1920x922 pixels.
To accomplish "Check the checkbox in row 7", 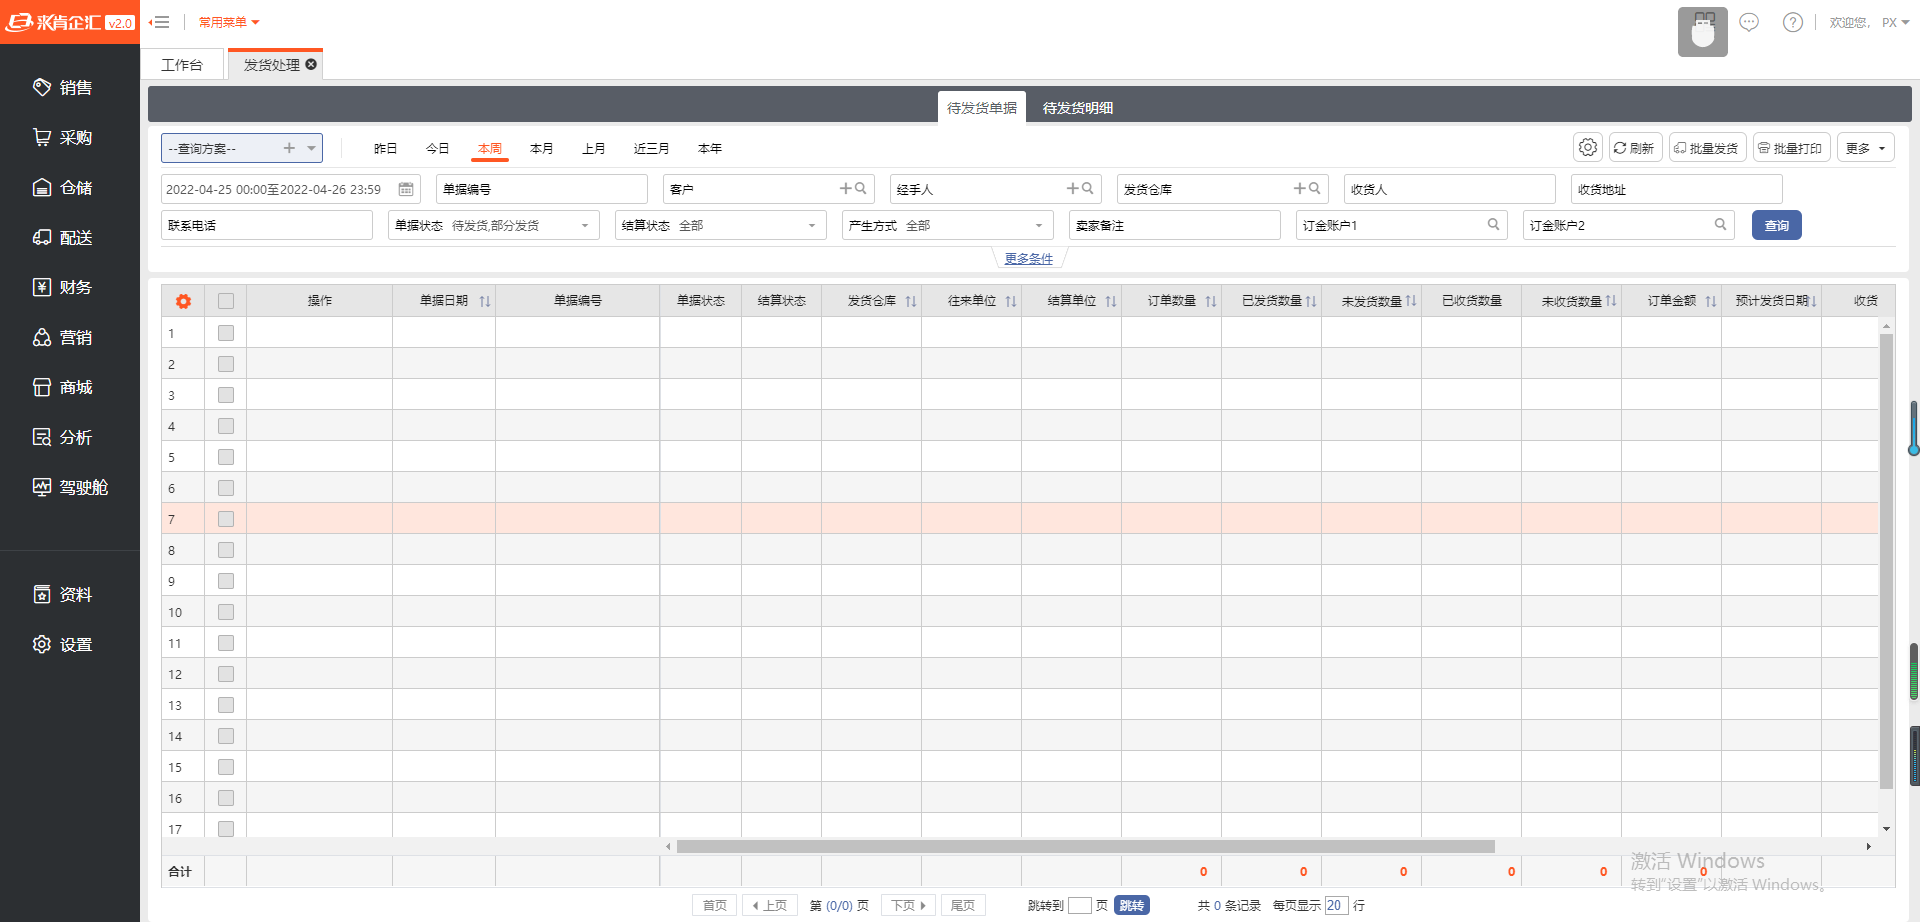I will [226, 519].
